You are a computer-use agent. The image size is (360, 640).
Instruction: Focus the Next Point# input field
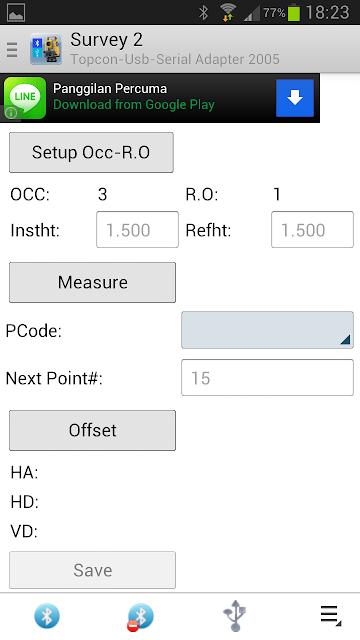267,378
